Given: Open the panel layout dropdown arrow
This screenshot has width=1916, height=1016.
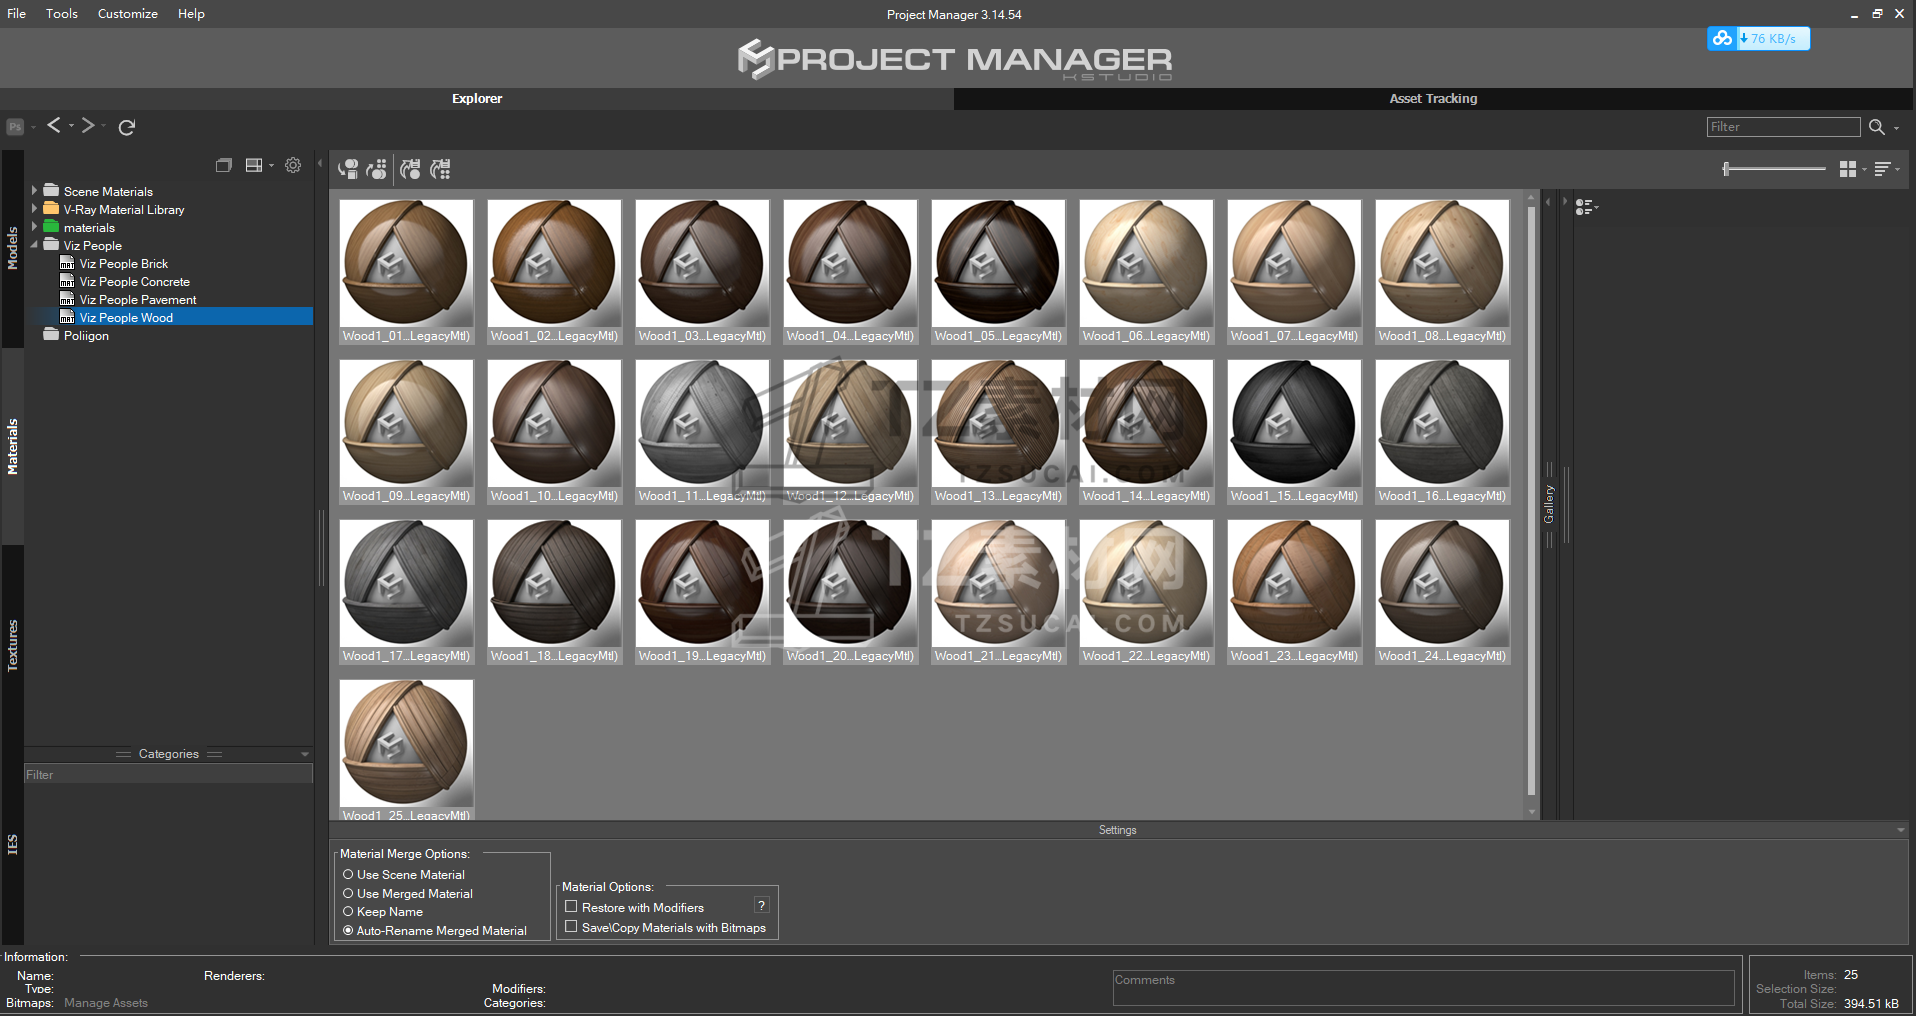Looking at the screenshot, I should pyautogui.click(x=271, y=166).
